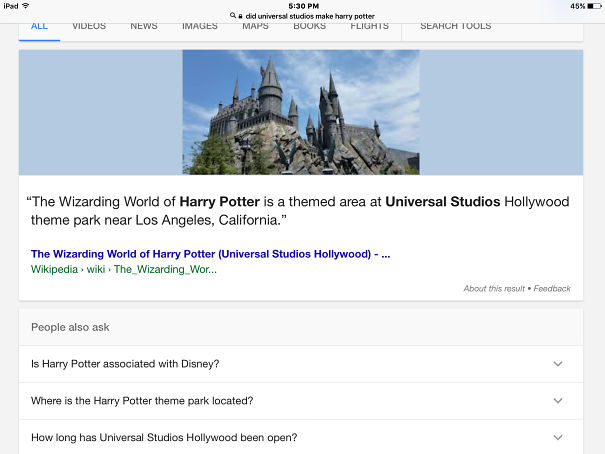Send Feedback on featured snippet
Image resolution: width=605 pixels, height=454 pixels.
click(x=552, y=289)
